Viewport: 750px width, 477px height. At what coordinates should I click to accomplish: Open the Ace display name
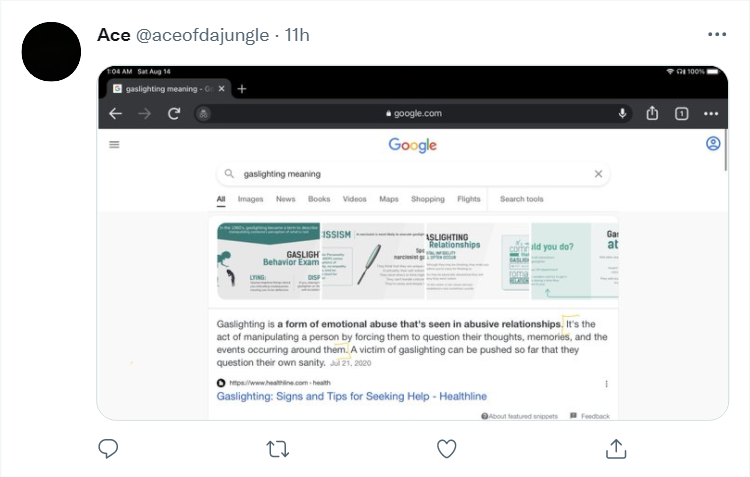pyautogui.click(x=114, y=35)
